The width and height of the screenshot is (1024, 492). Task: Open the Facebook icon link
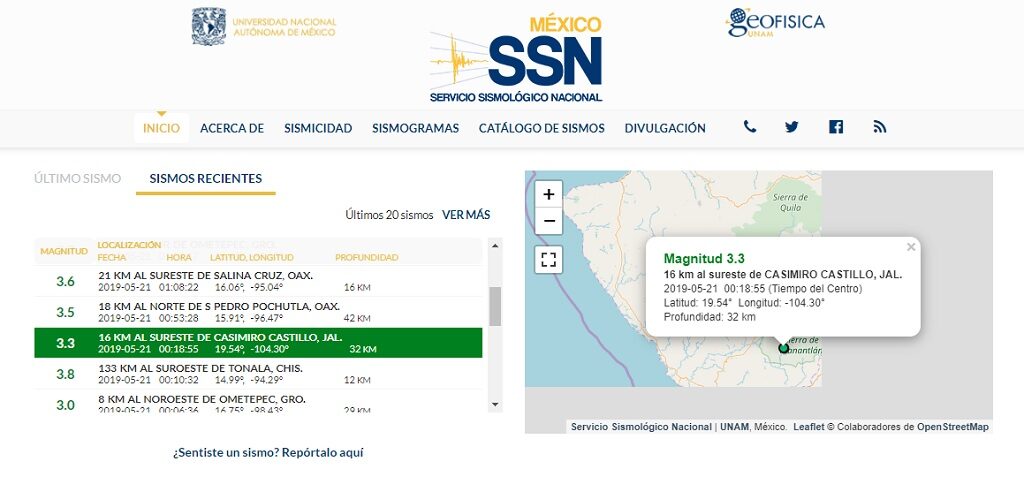pyautogui.click(x=836, y=127)
